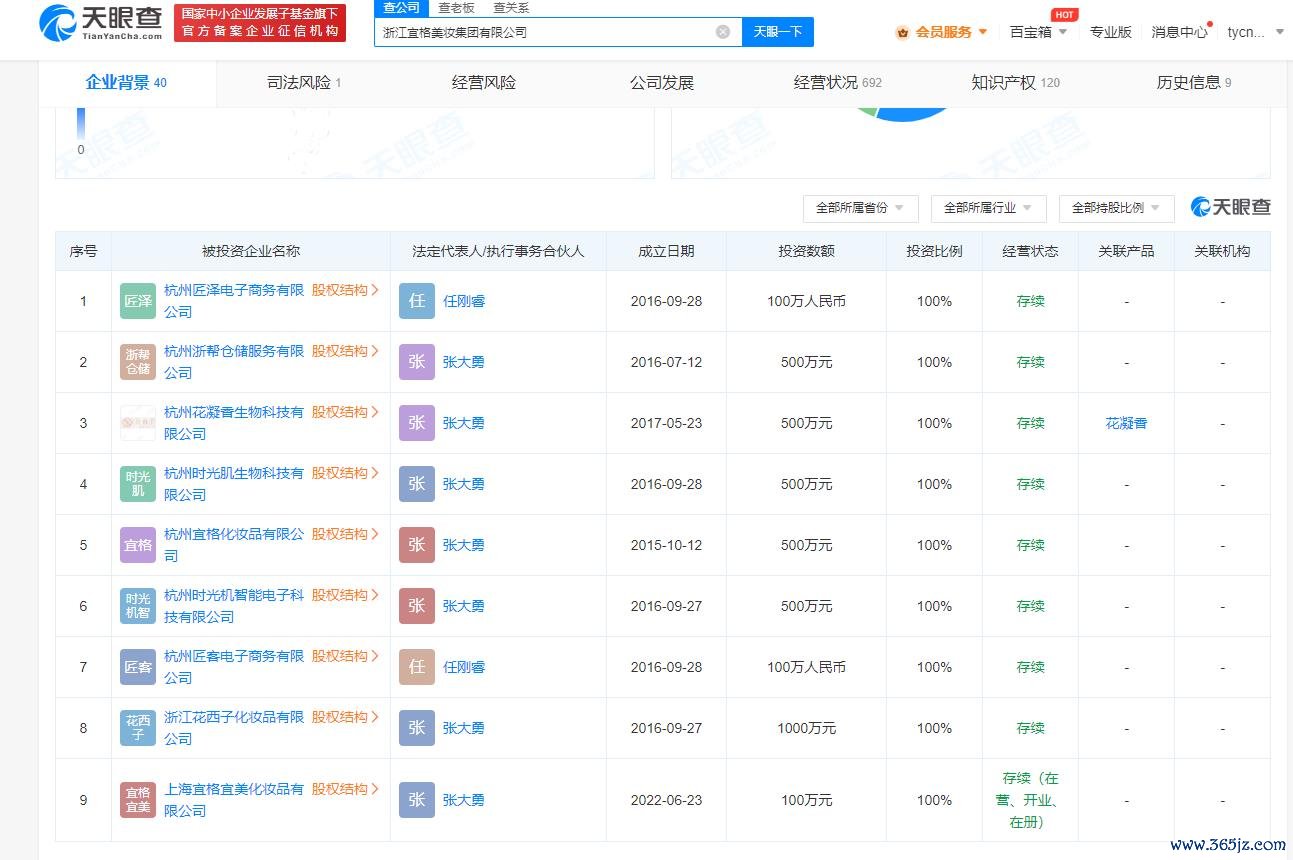Click the 成立日期 column header

point(666,251)
